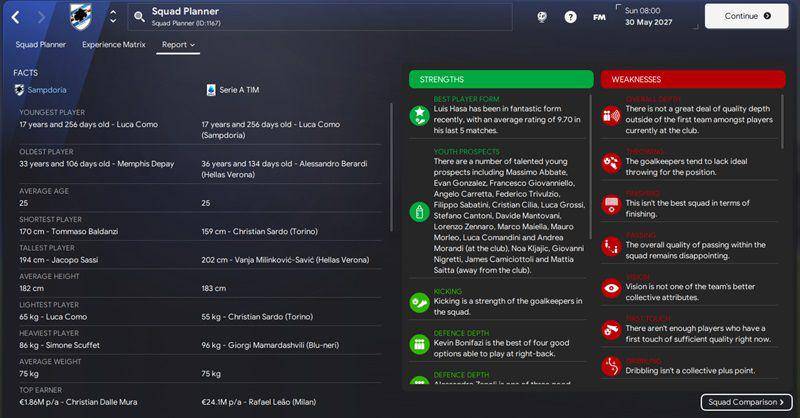
Task: Select '65 kg - Luca Como'
Action: point(53,317)
